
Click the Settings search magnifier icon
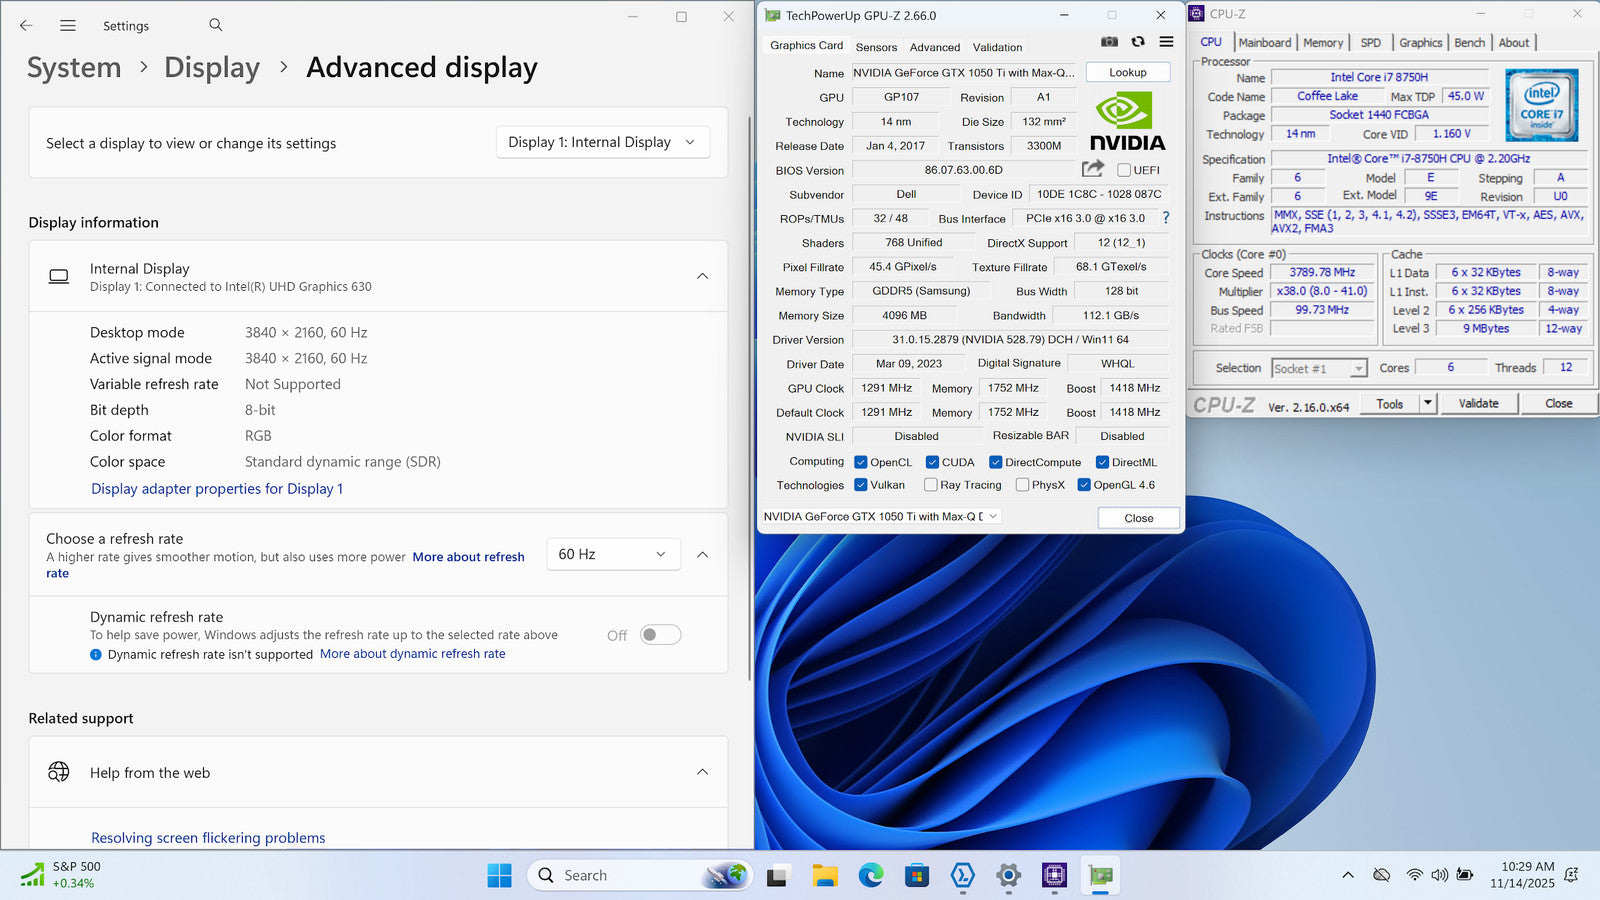pos(216,25)
